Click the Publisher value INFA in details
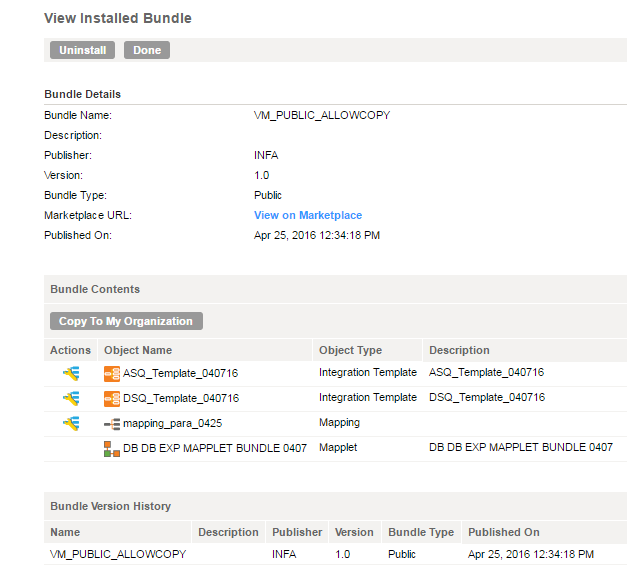Viewport: 627px width, 574px height. 266,155
